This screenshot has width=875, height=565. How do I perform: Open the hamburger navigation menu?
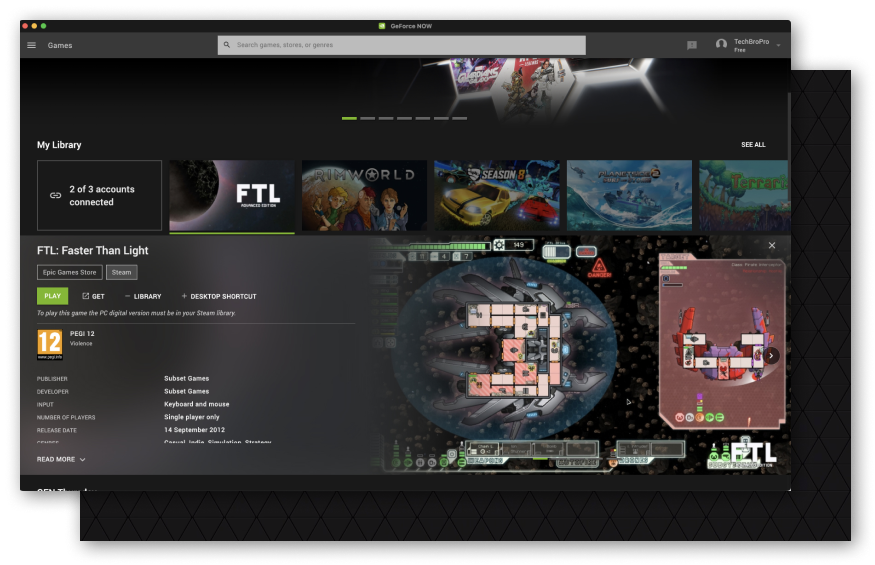[x=32, y=45]
